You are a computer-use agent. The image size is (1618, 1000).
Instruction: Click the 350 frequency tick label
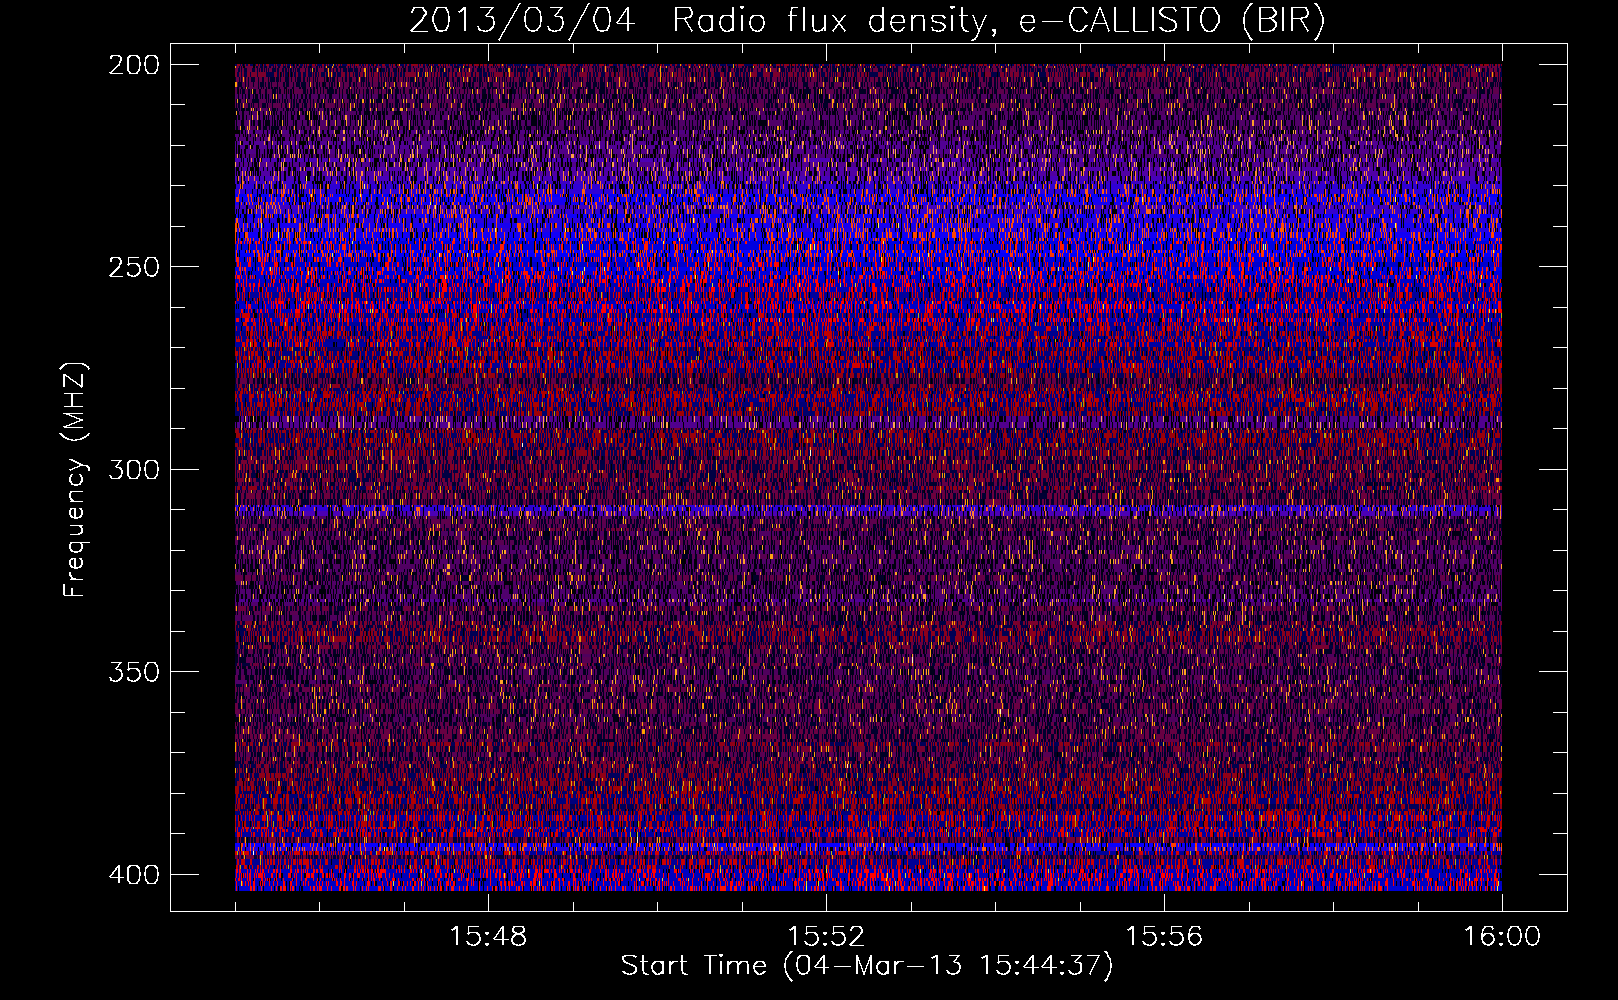[133, 671]
